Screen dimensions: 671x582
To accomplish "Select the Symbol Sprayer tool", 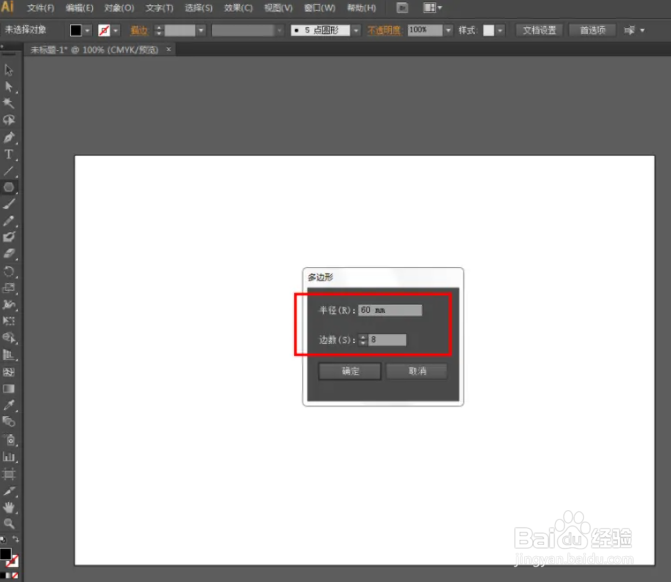I will 9,439.
